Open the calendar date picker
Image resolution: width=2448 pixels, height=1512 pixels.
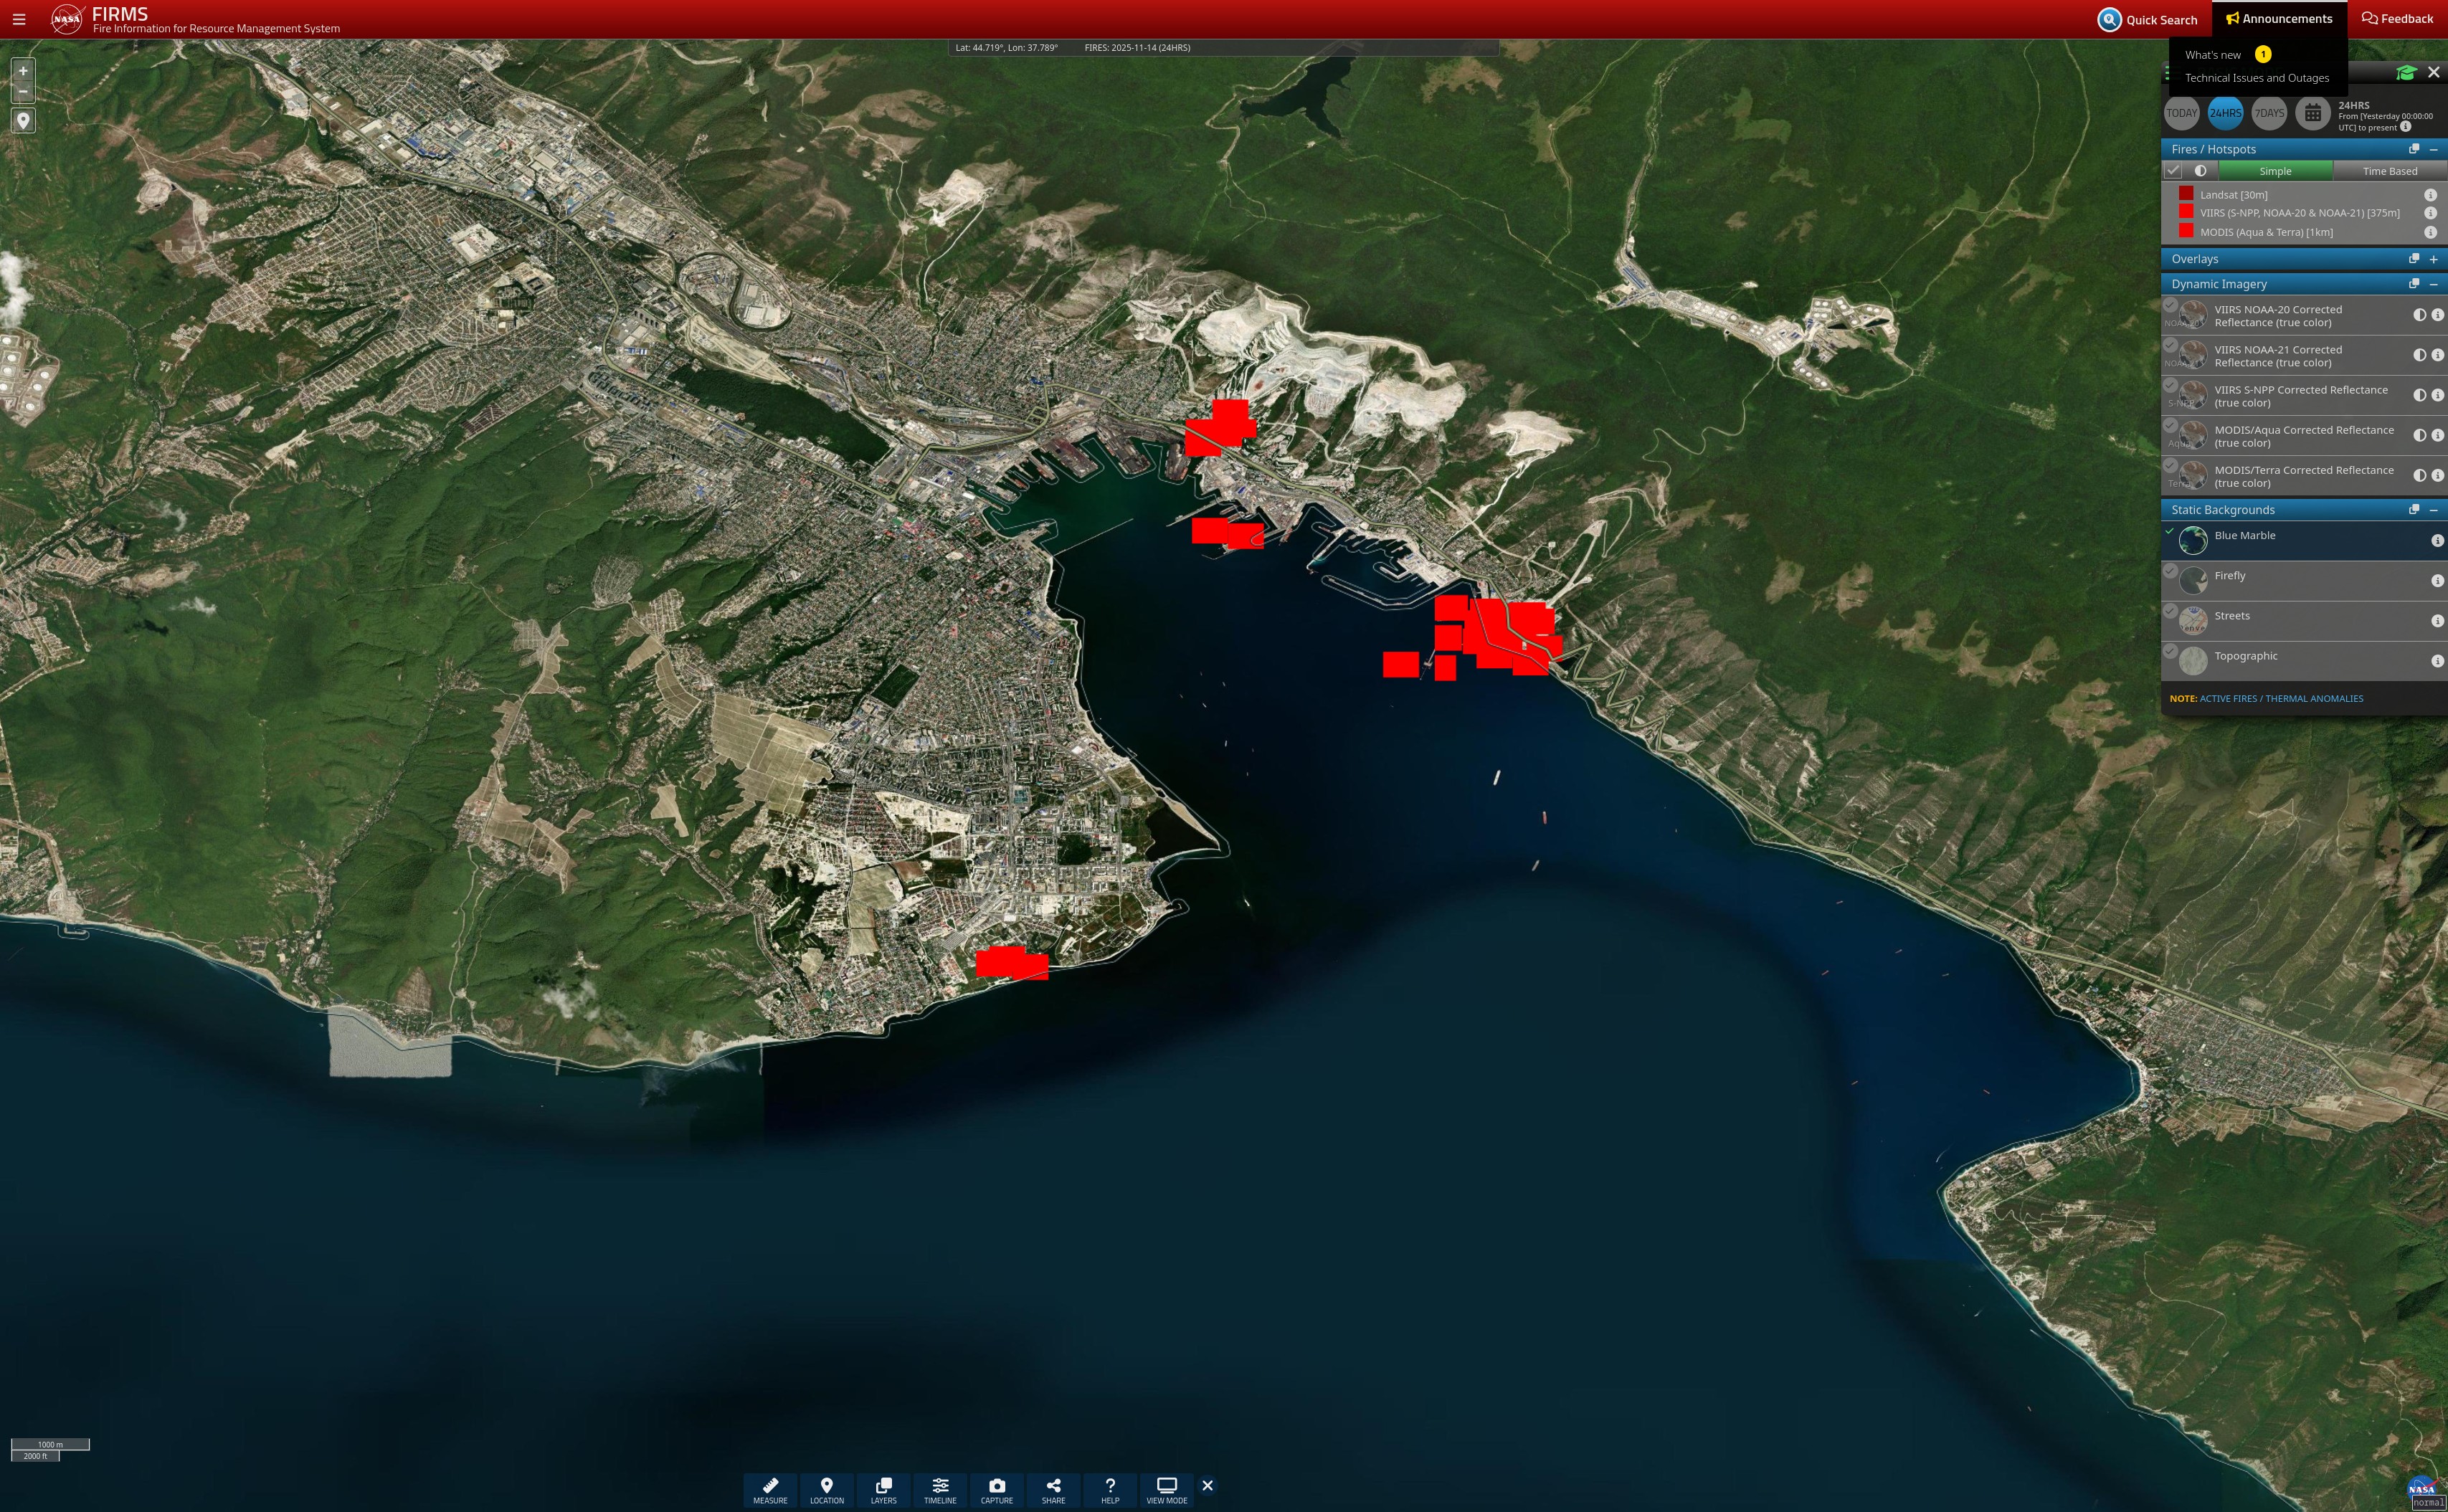tap(2312, 113)
